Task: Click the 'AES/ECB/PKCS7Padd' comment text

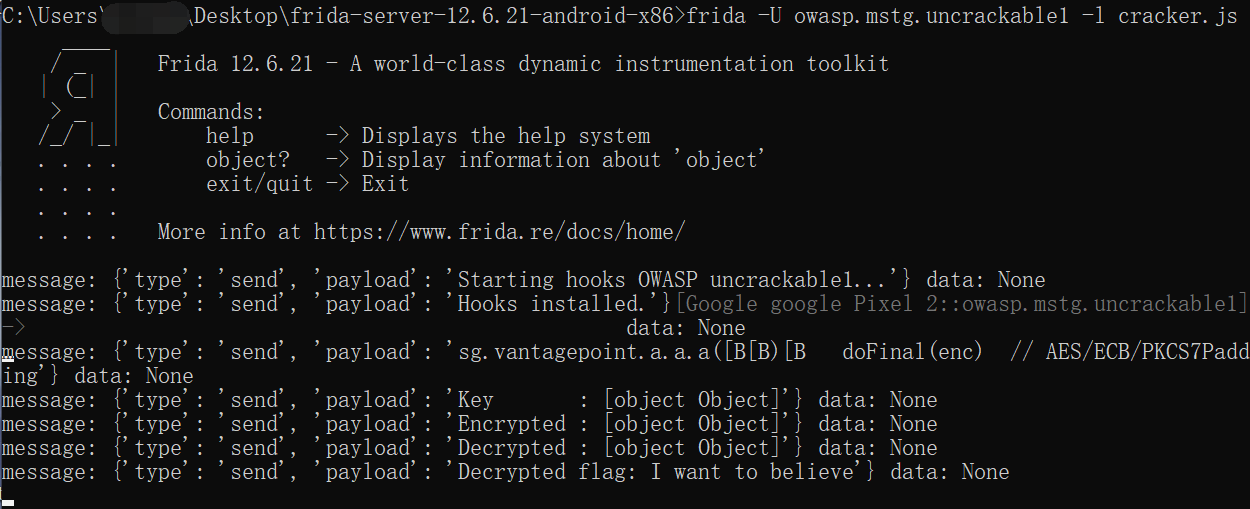Action: [1146, 352]
